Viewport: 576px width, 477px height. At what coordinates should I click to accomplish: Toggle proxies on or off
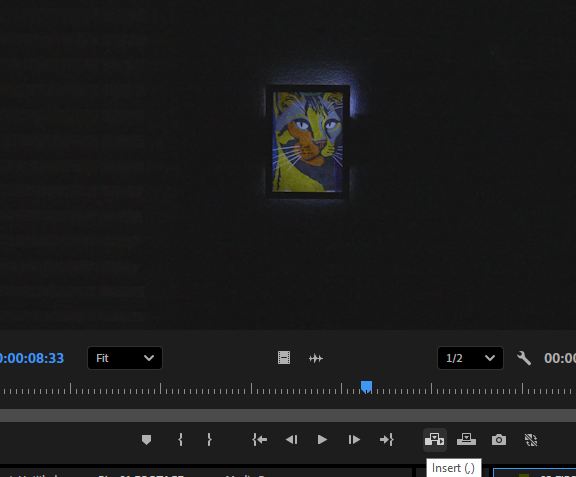pos(531,440)
